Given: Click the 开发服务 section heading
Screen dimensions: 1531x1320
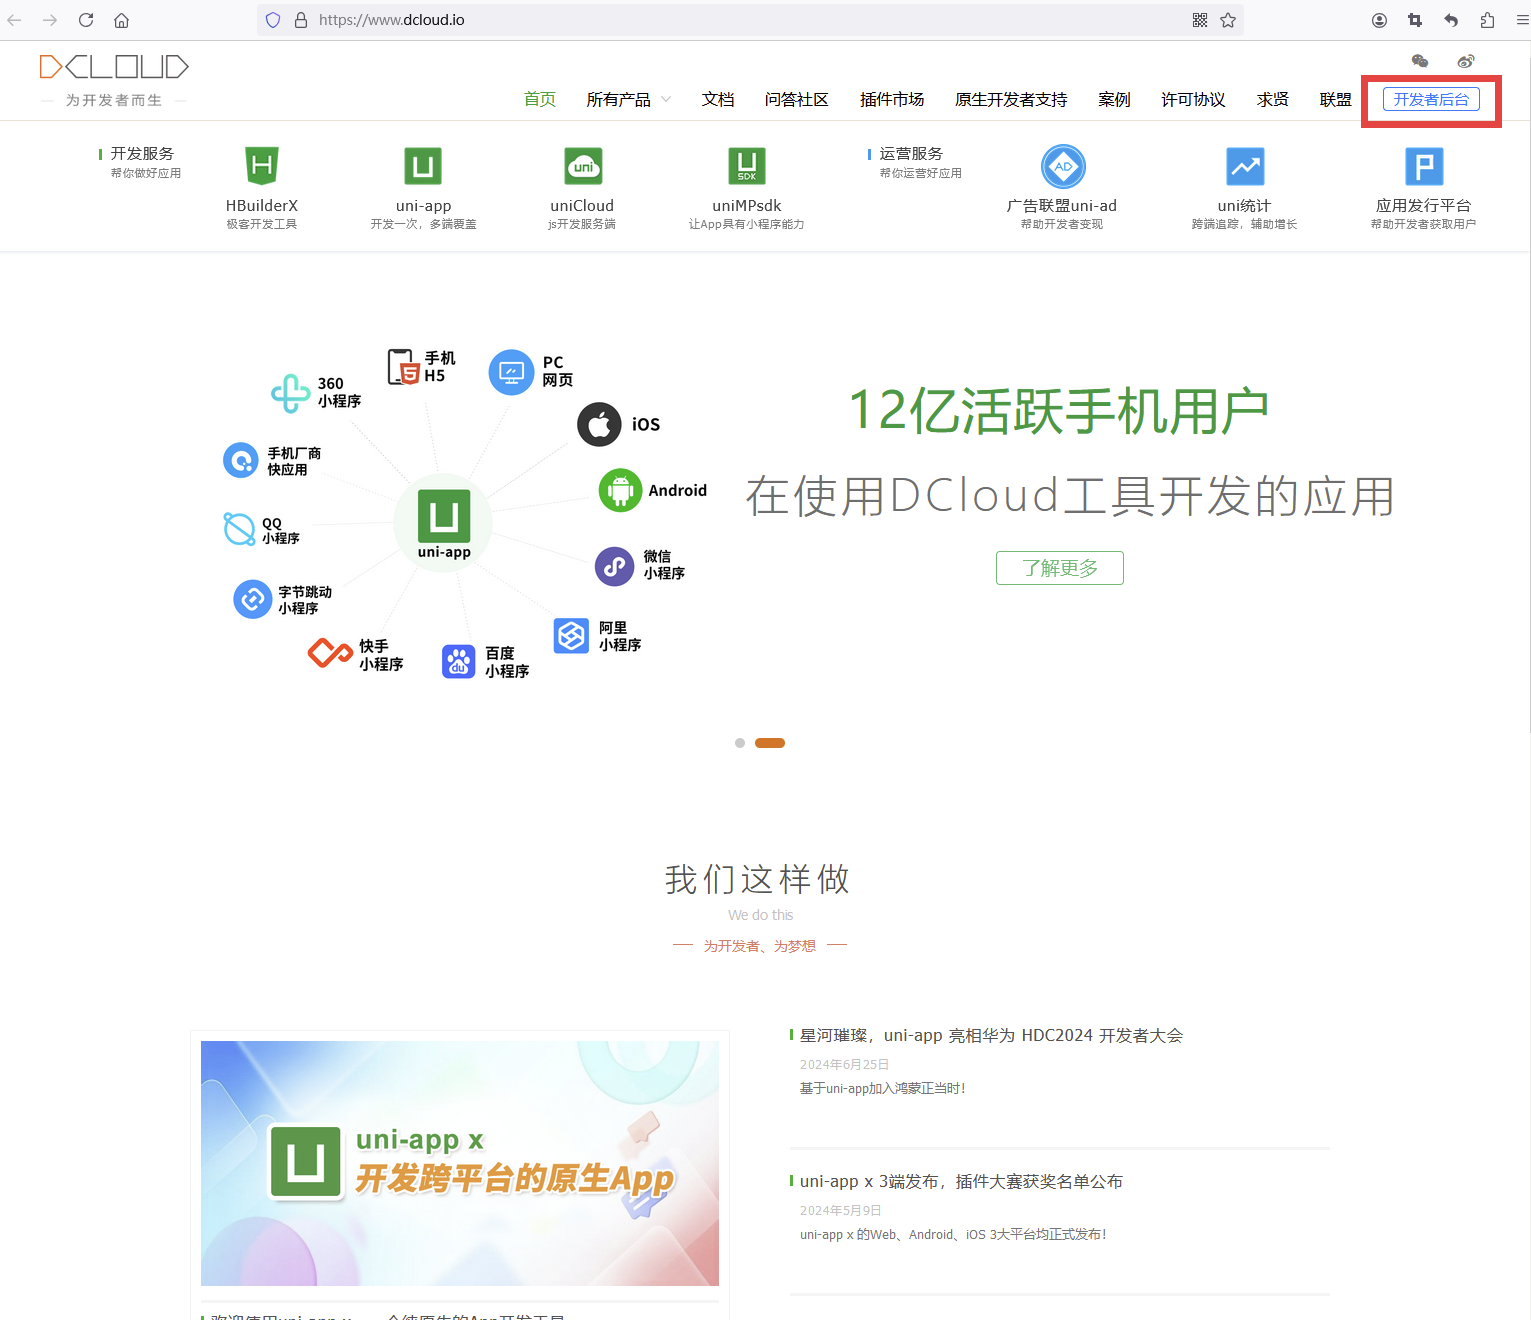Looking at the screenshot, I should pos(142,153).
